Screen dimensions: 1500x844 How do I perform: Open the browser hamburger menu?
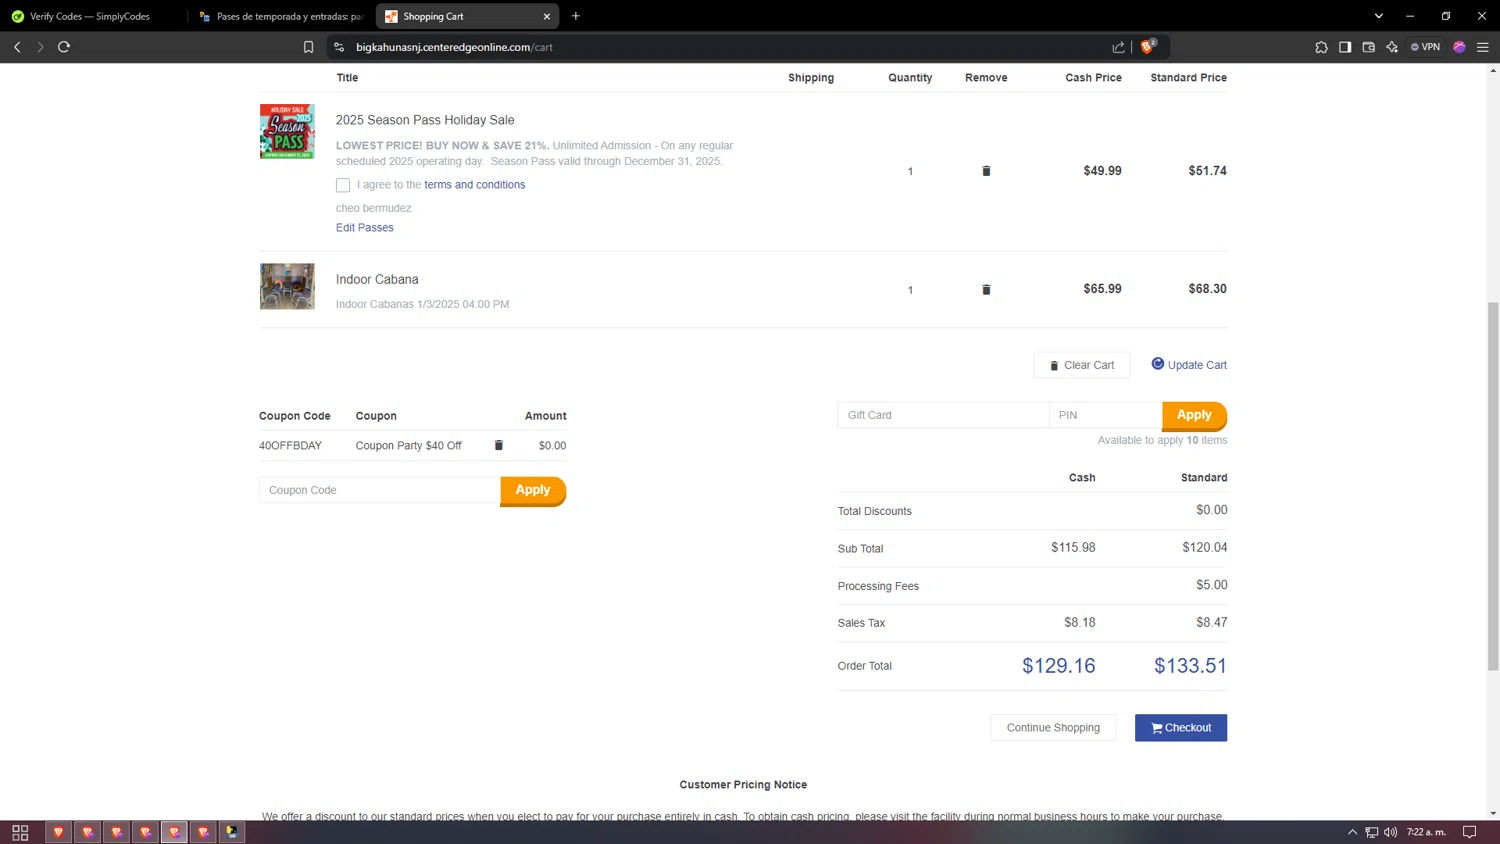[x=1483, y=47]
